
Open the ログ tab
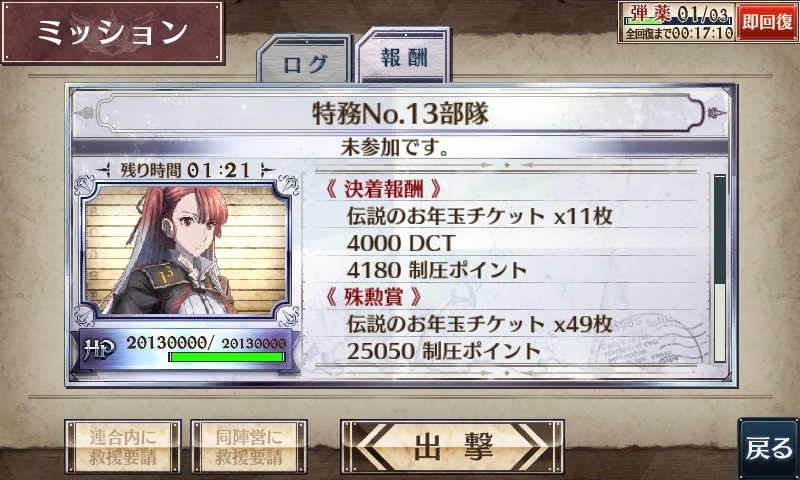(305, 60)
